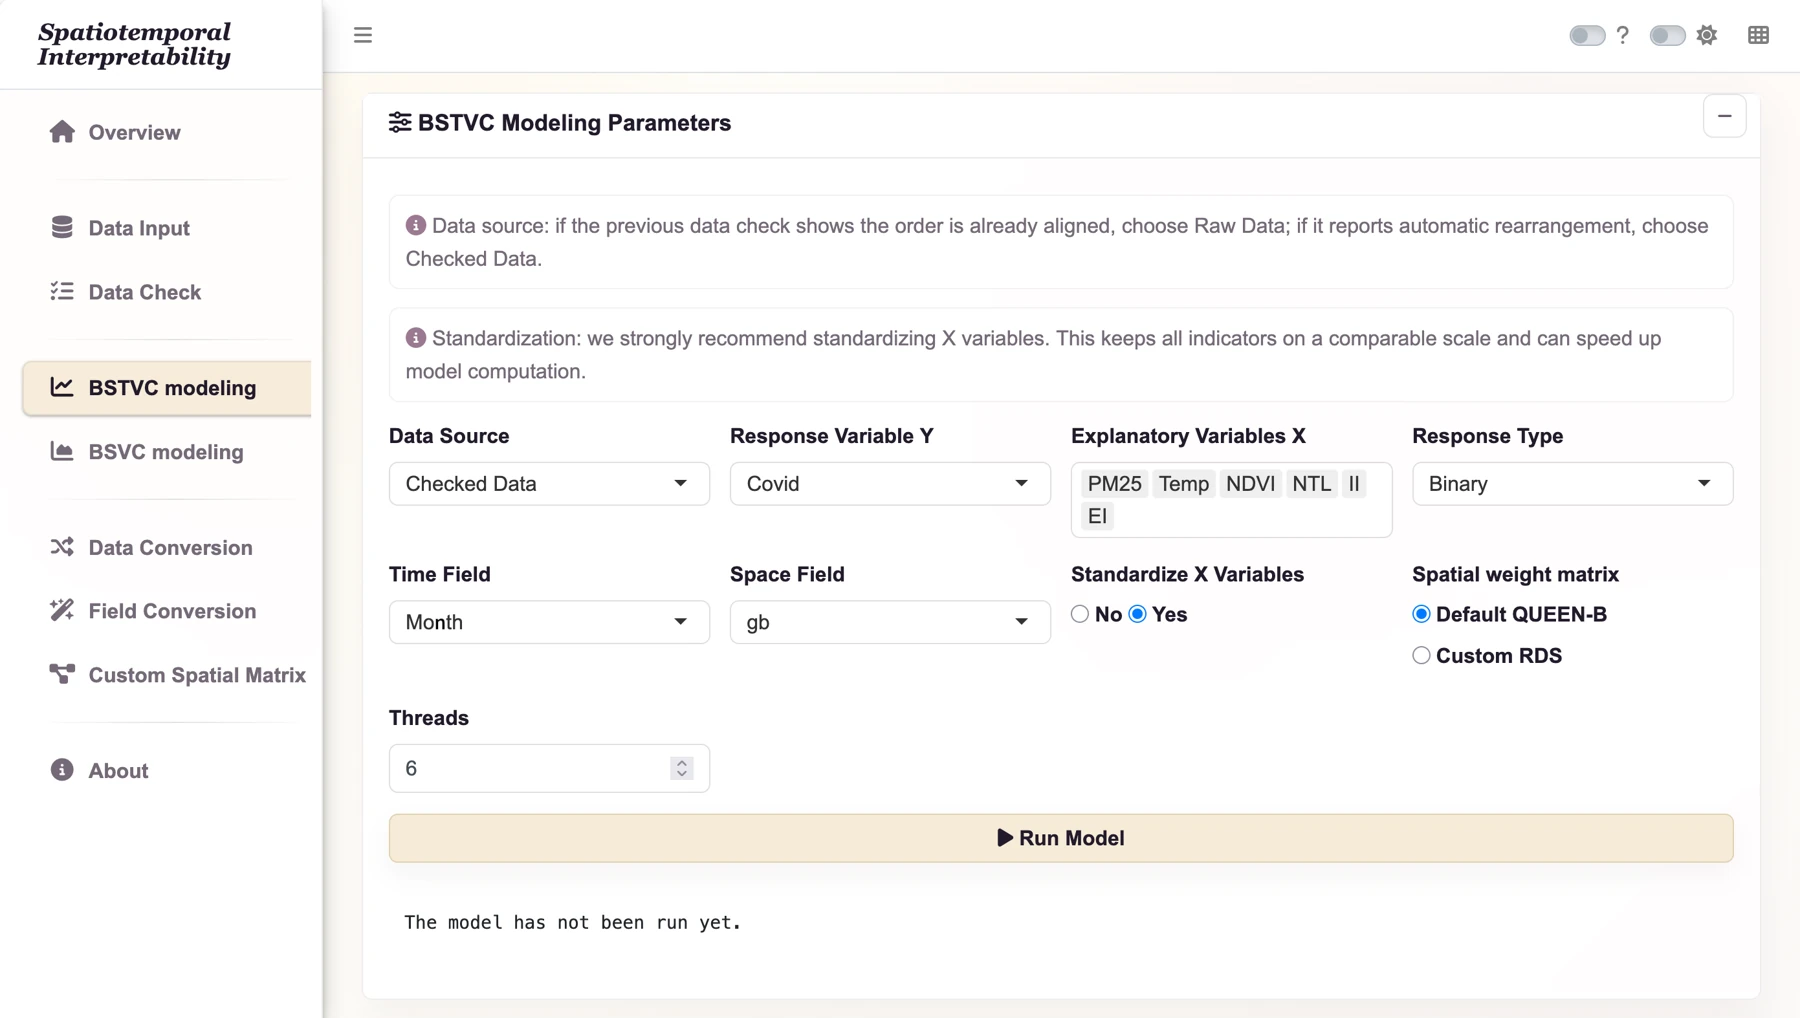Screen dimensions: 1800x1018
Task: Click the hamburger menu icon
Action: (x=363, y=36)
